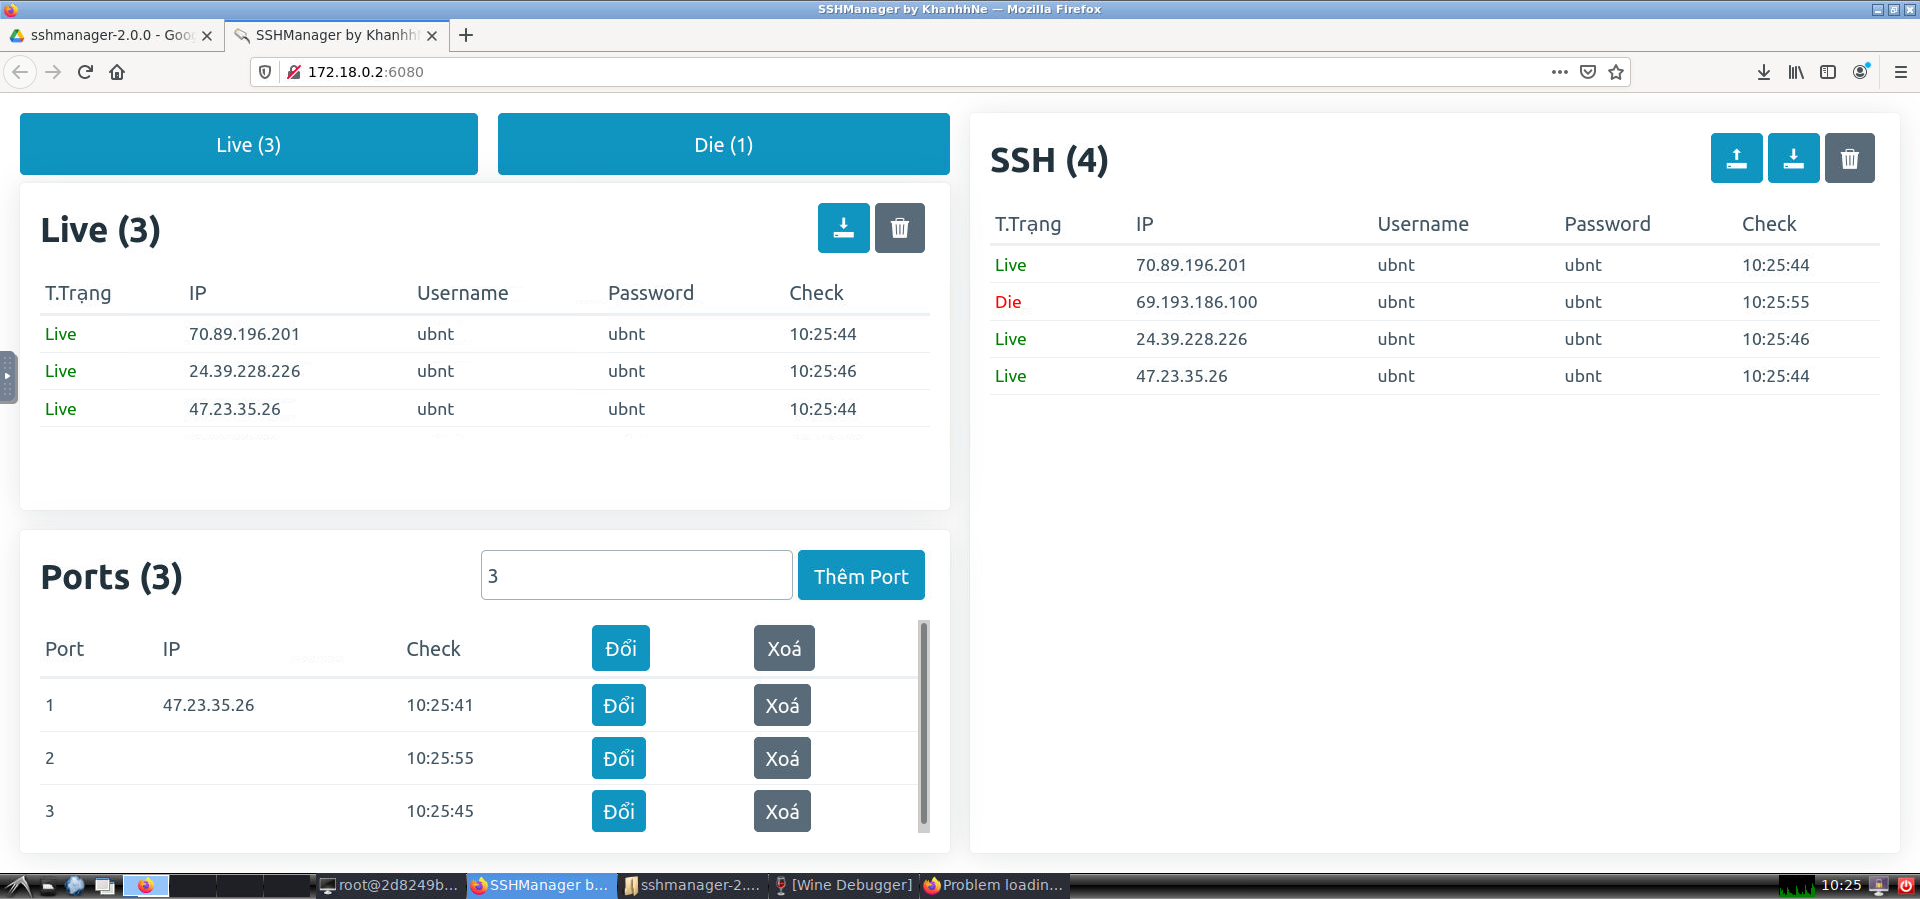The width and height of the screenshot is (1920, 899).
Task: Expand the side panel handle on left edge
Action: point(8,377)
